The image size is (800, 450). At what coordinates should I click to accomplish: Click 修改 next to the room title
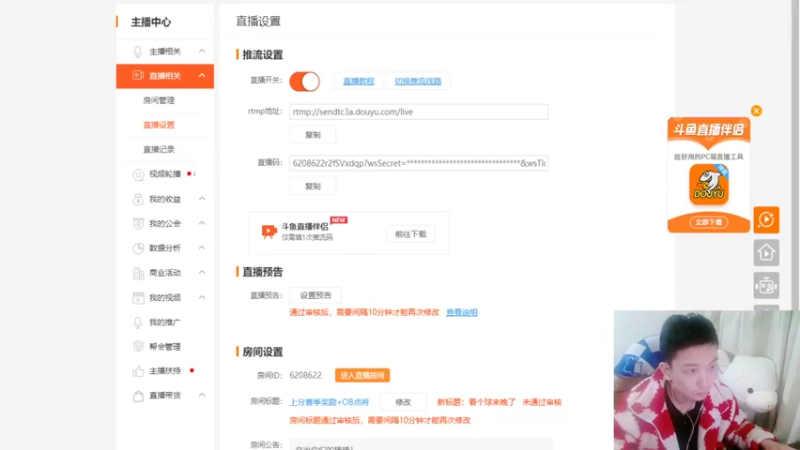[403, 402]
